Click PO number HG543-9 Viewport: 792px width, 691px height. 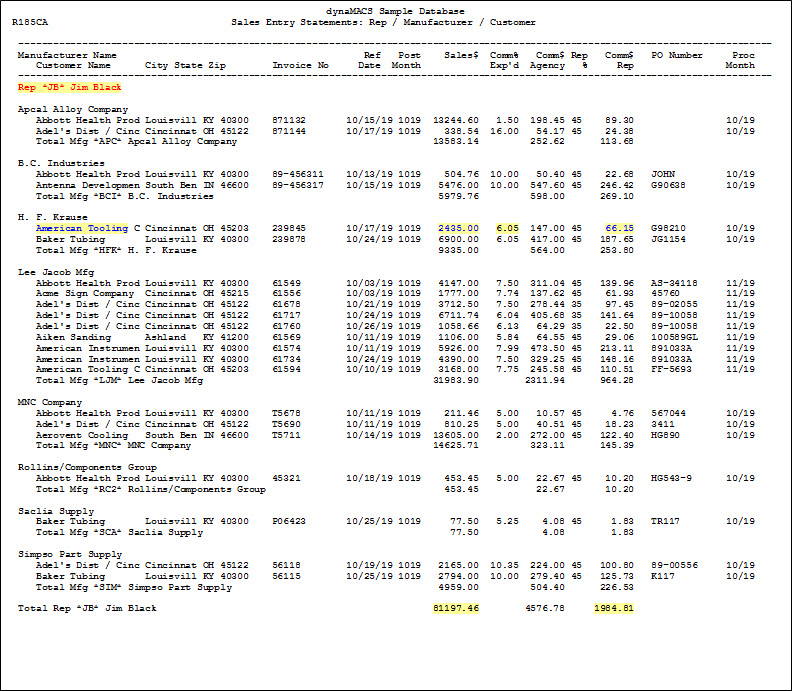671,478
